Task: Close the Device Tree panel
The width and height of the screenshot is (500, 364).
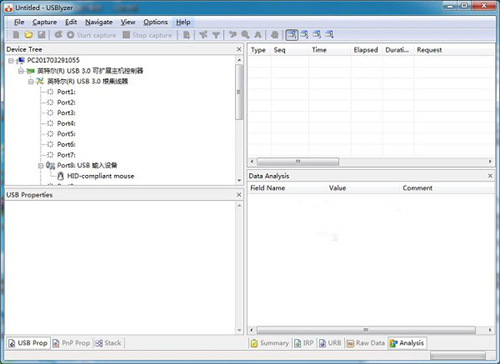Action: [x=239, y=49]
